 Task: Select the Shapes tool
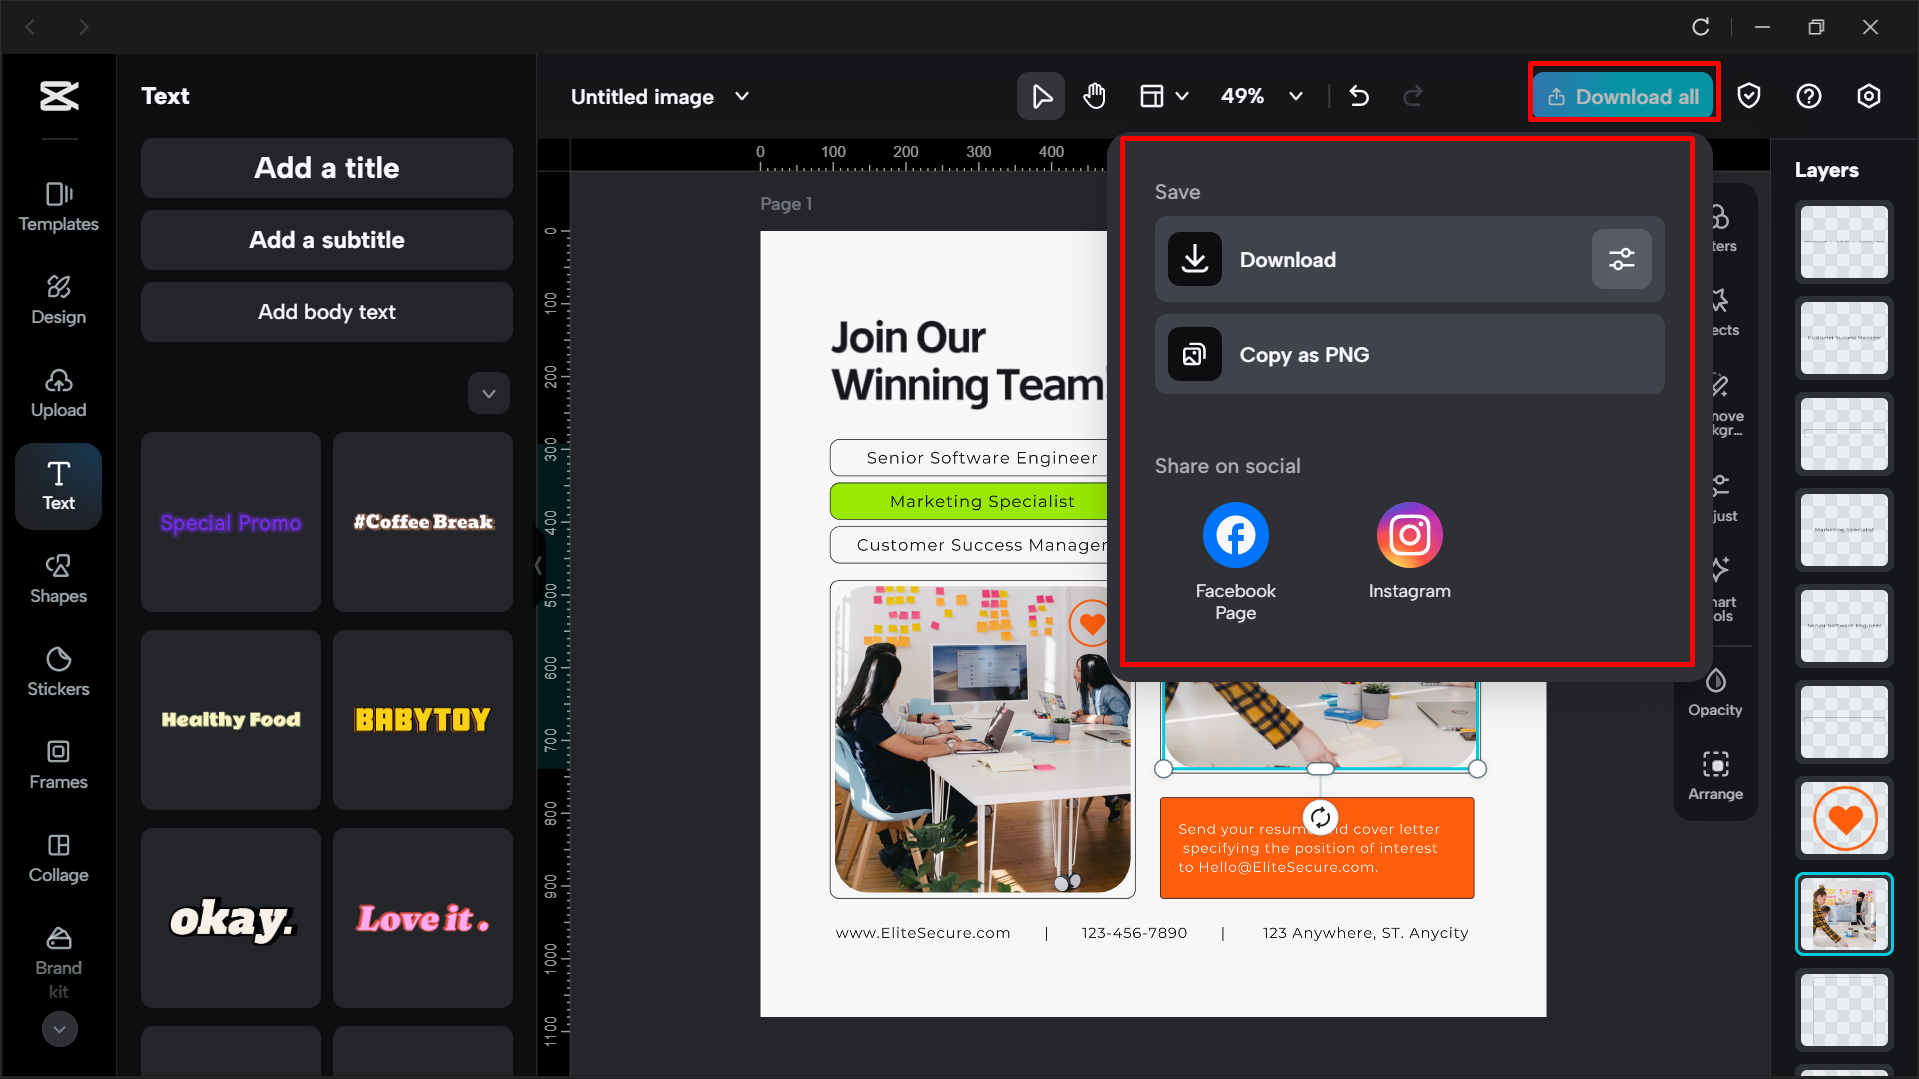[58, 578]
